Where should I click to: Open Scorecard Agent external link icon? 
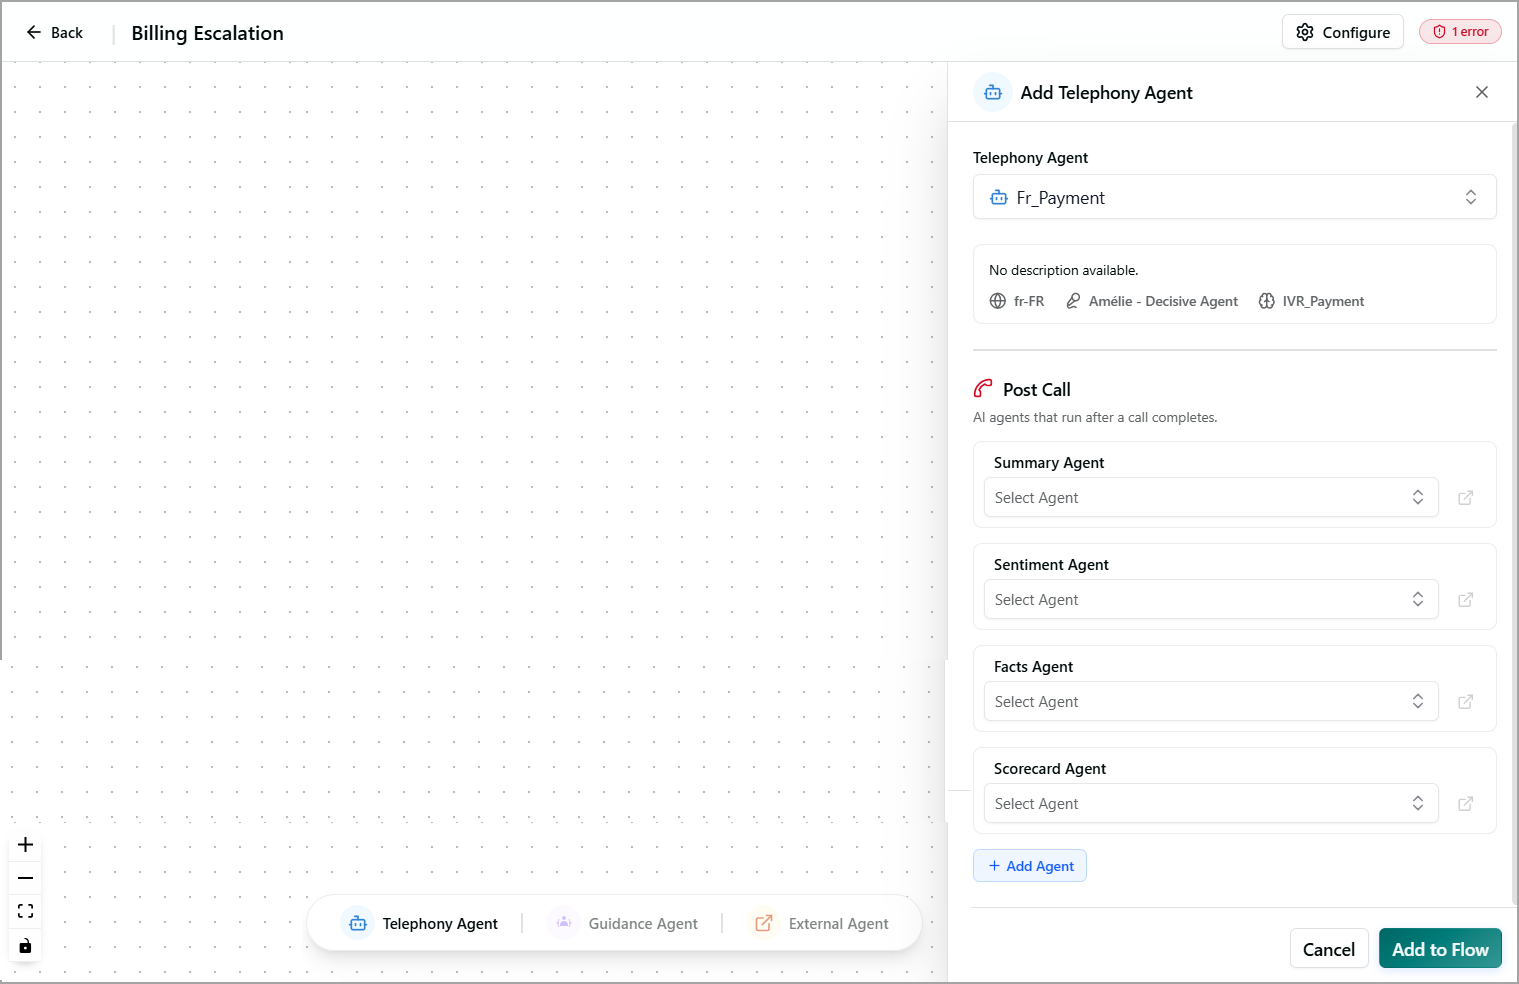(1466, 804)
